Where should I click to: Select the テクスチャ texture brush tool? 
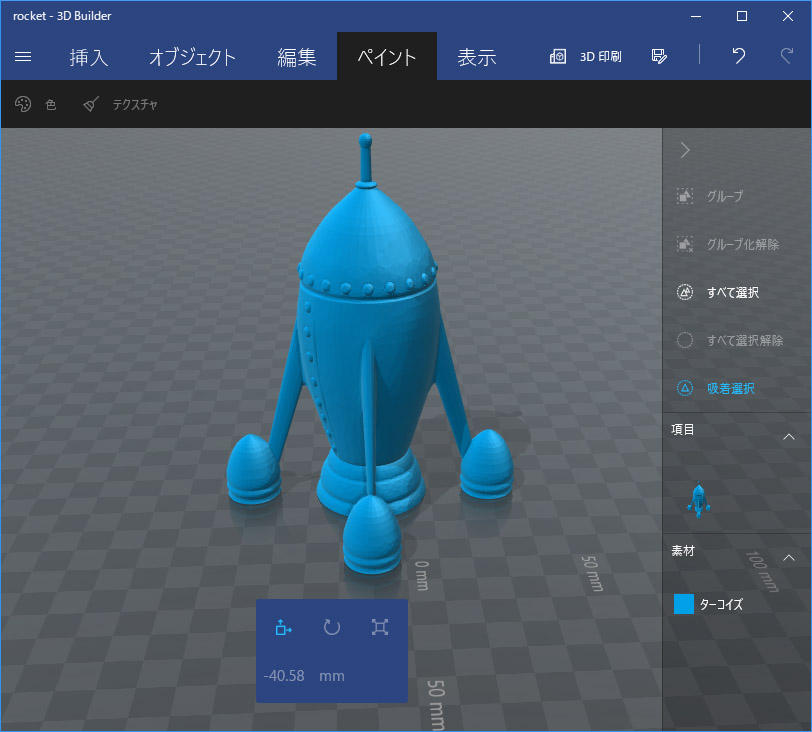[121, 104]
